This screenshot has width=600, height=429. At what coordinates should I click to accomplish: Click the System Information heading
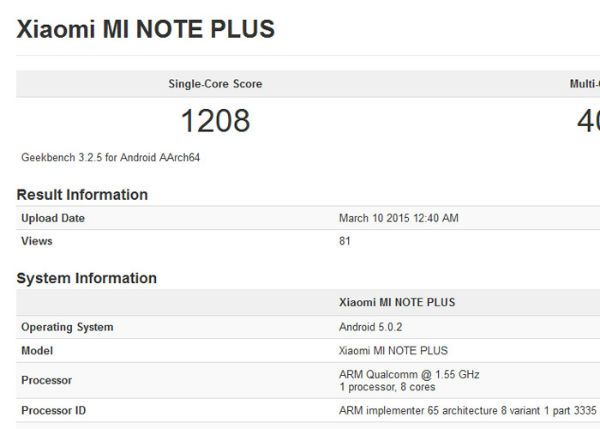tap(87, 278)
